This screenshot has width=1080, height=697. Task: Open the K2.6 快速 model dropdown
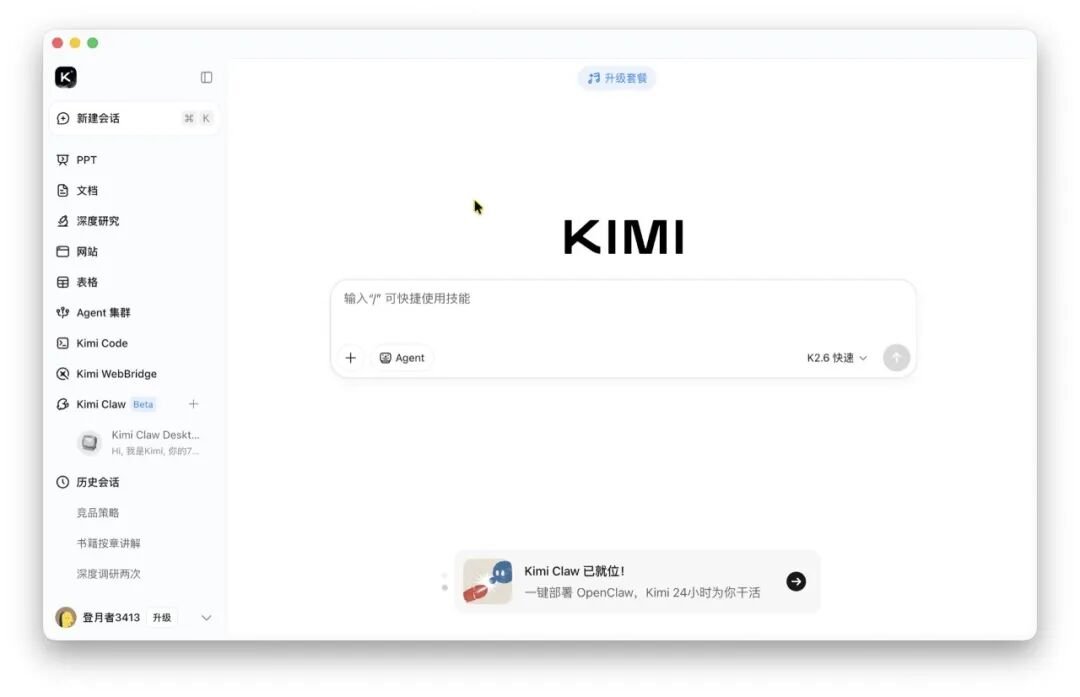(837, 357)
